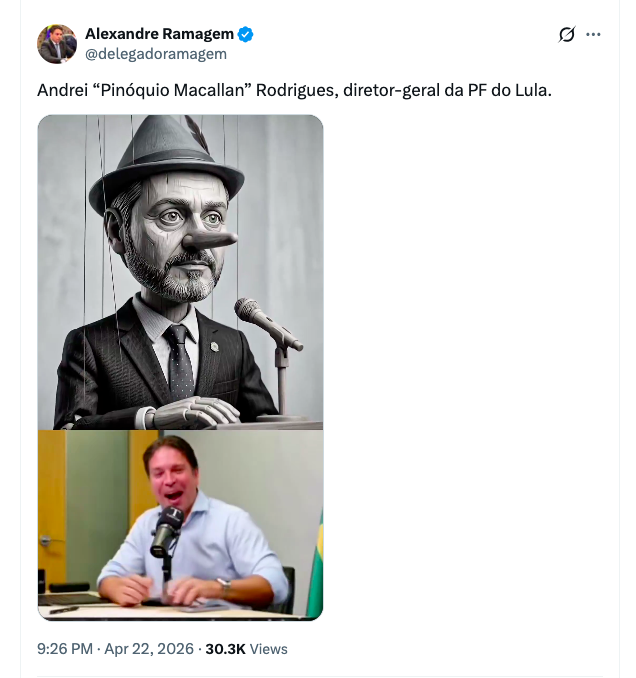636x678 pixels.
Task: Open the Alexandre Ramagem profile name link
Action: click(x=159, y=34)
